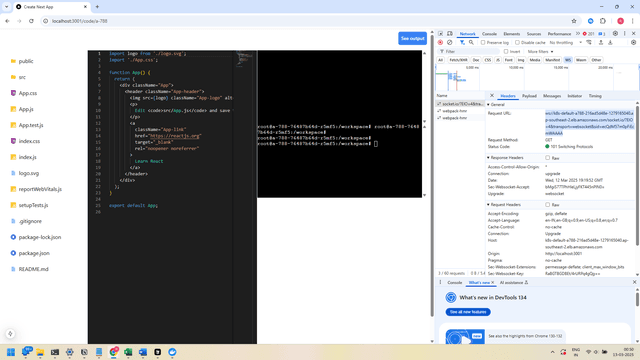640x360 pixels.
Task: Open the Network panel settings gear
Action: click(633, 42)
